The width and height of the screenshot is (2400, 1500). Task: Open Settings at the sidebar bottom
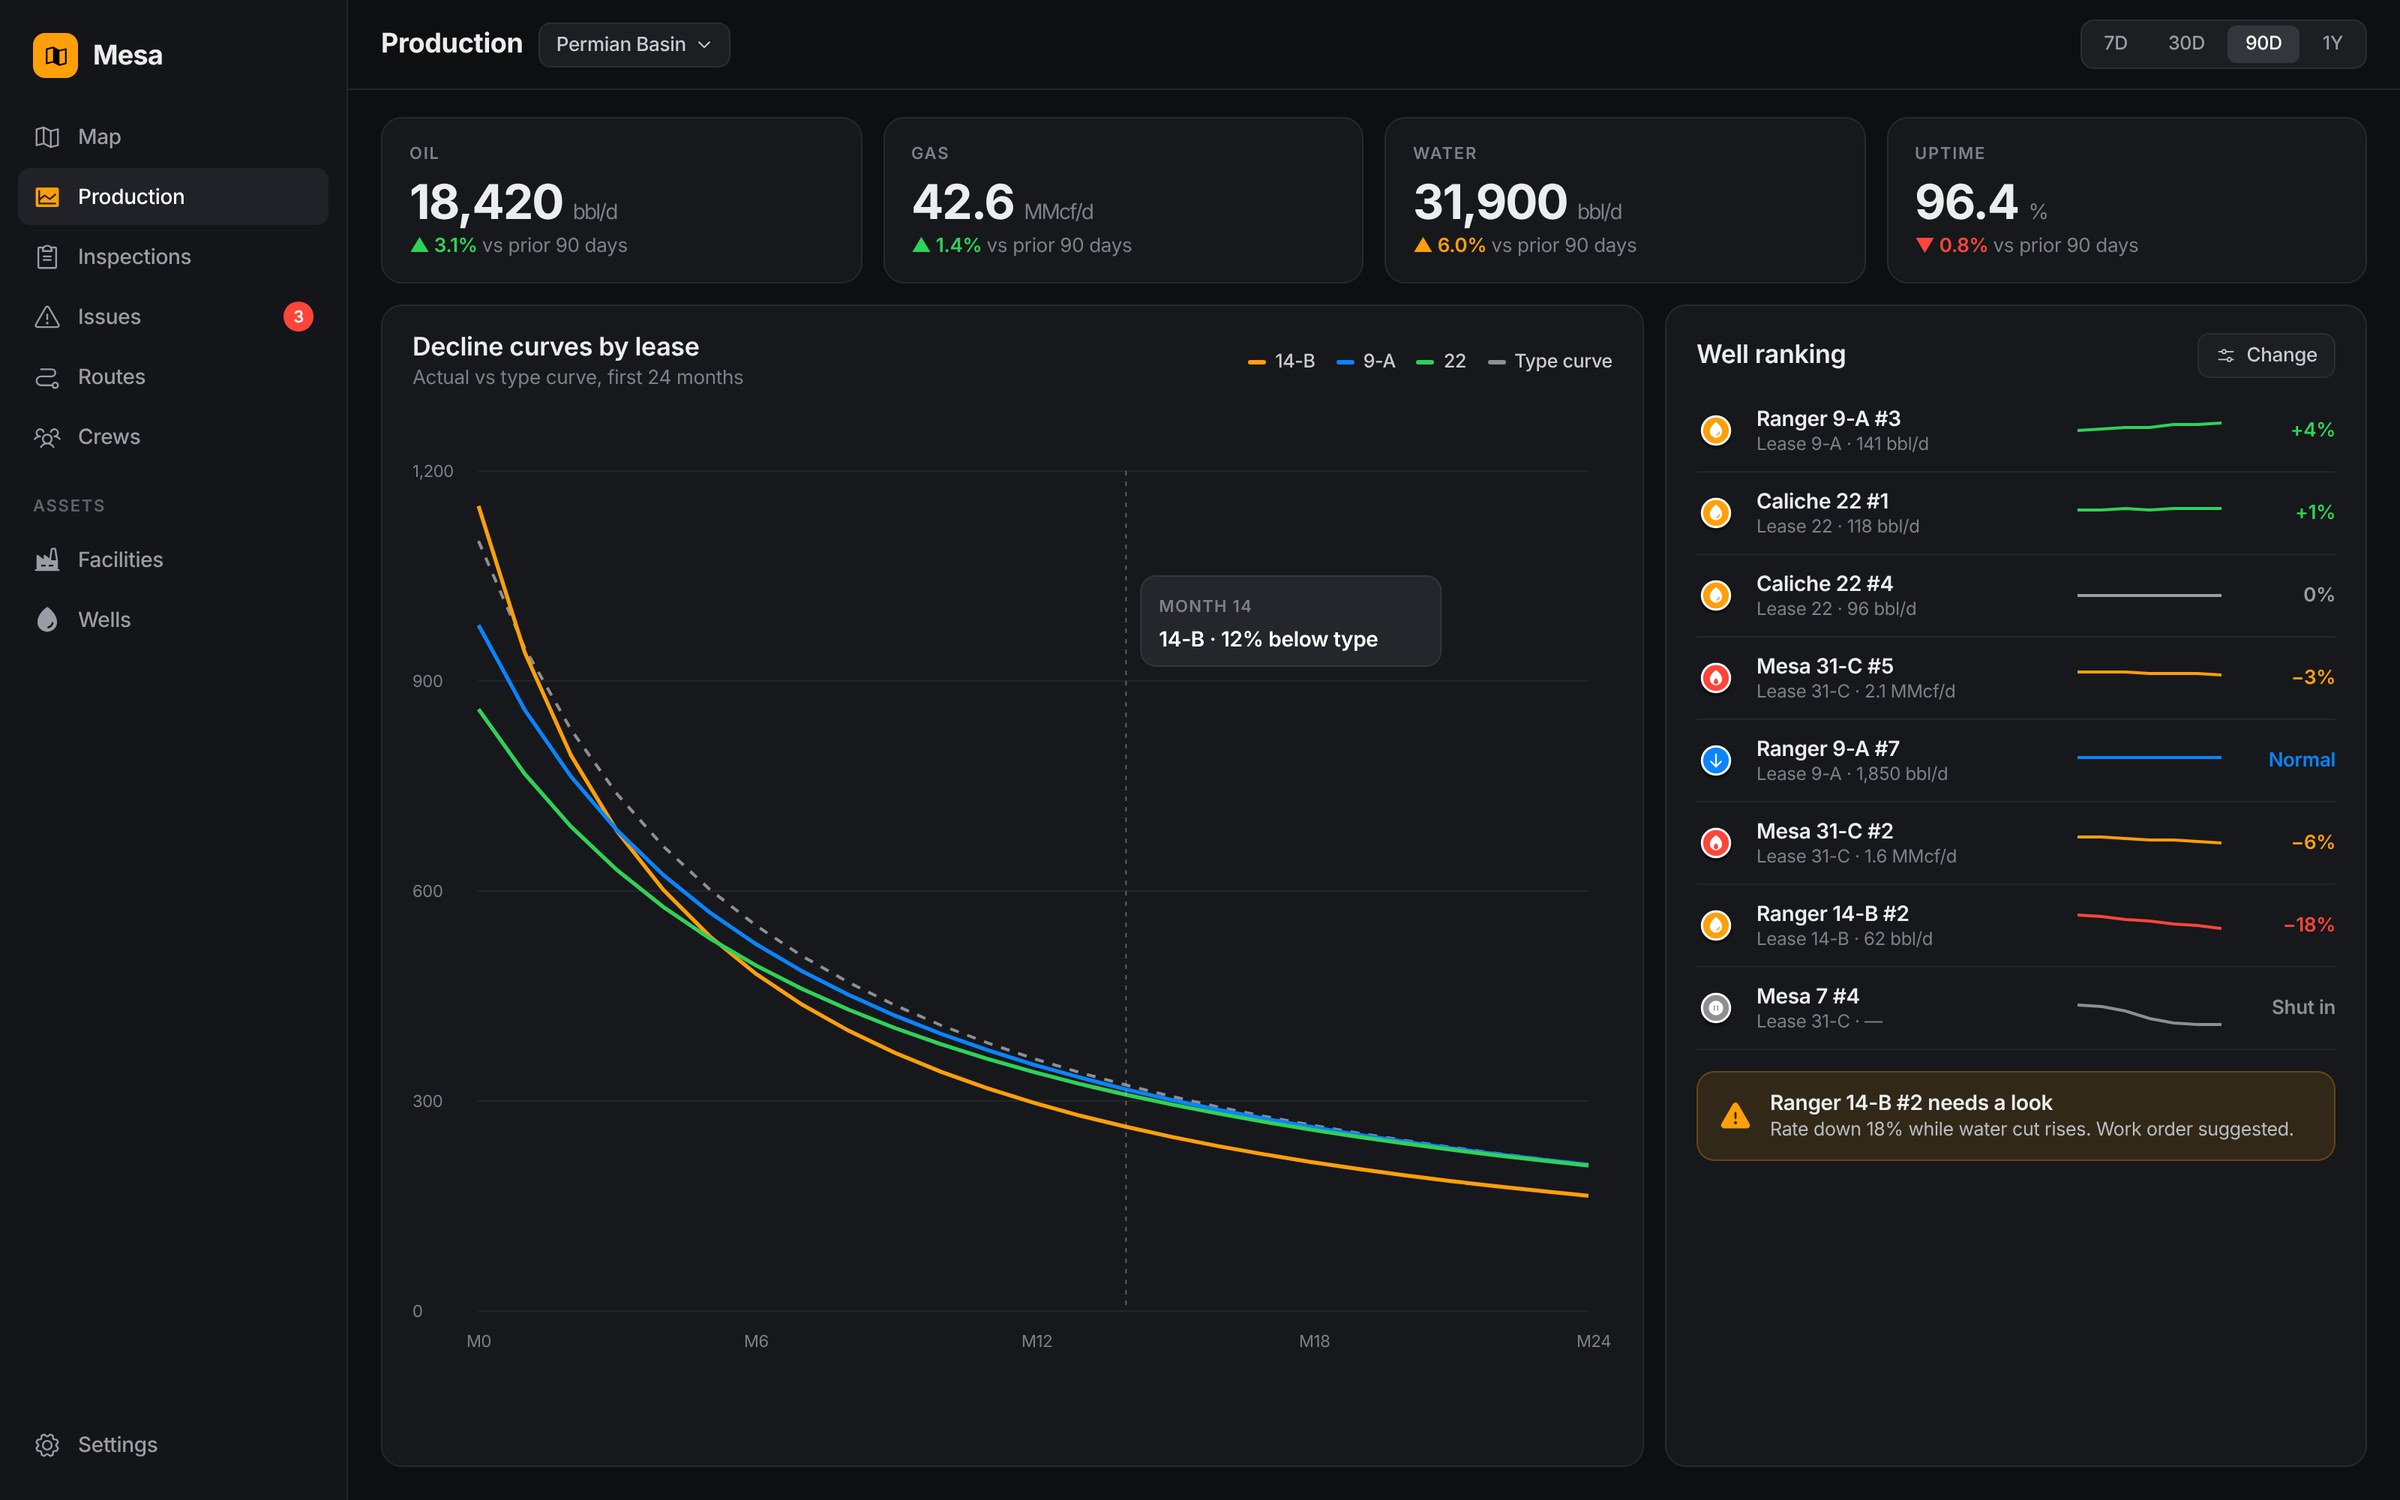click(173, 1445)
